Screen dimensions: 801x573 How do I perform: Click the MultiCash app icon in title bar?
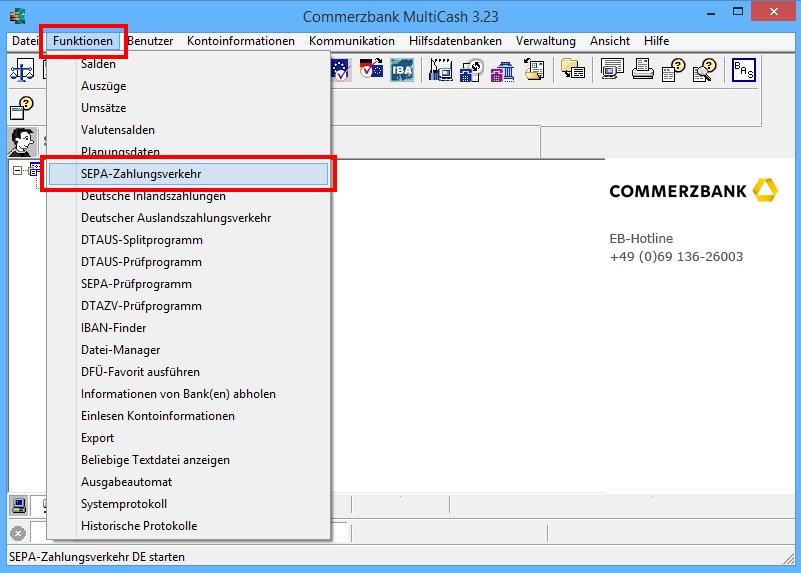pyautogui.click(x=17, y=16)
